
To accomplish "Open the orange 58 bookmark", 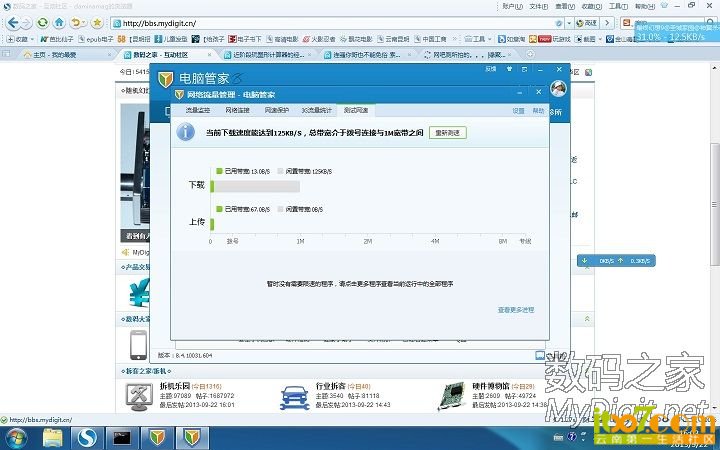I will point(121,39).
